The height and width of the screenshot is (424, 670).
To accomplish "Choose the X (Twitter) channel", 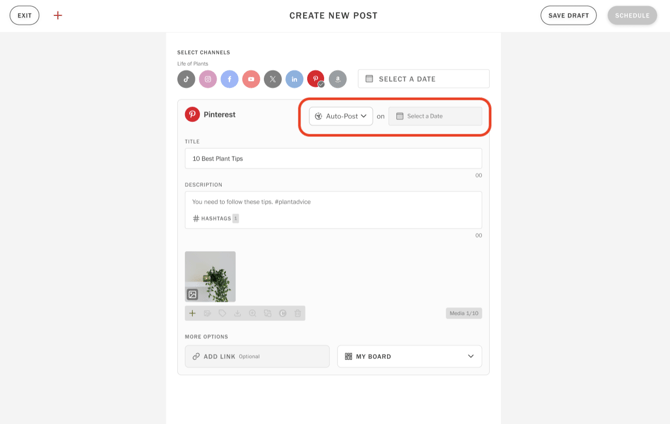I will pyautogui.click(x=272, y=79).
